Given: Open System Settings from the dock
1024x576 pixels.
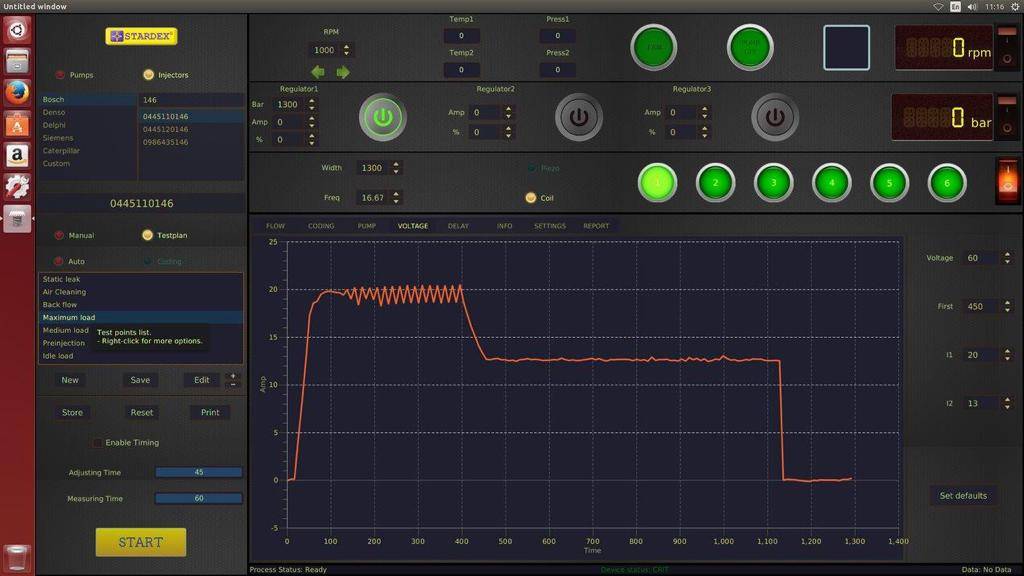Looking at the screenshot, I should click(x=18, y=187).
